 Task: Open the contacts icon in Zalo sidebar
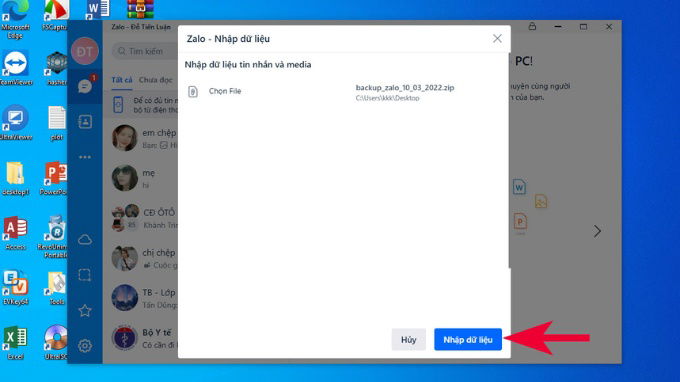click(85, 121)
